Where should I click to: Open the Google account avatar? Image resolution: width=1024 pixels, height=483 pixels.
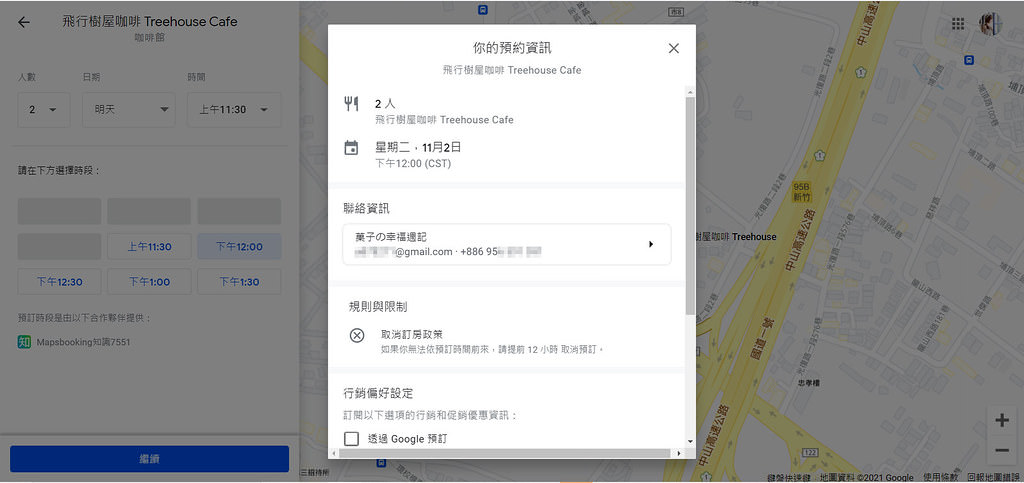pyautogui.click(x=990, y=24)
